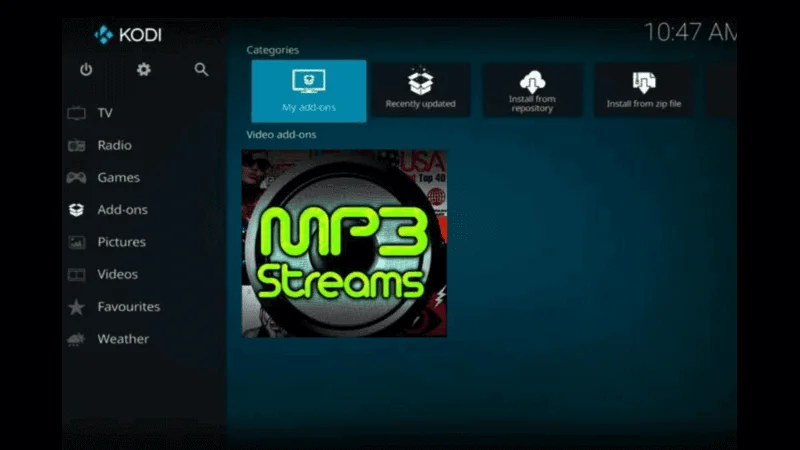800x450 pixels.
Task: Select Add-ons in the sidebar
Action: pos(122,210)
